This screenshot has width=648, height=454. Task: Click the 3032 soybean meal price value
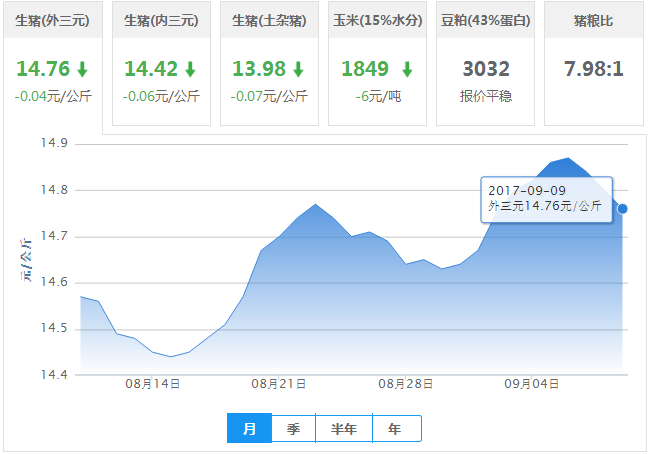(x=485, y=70)
